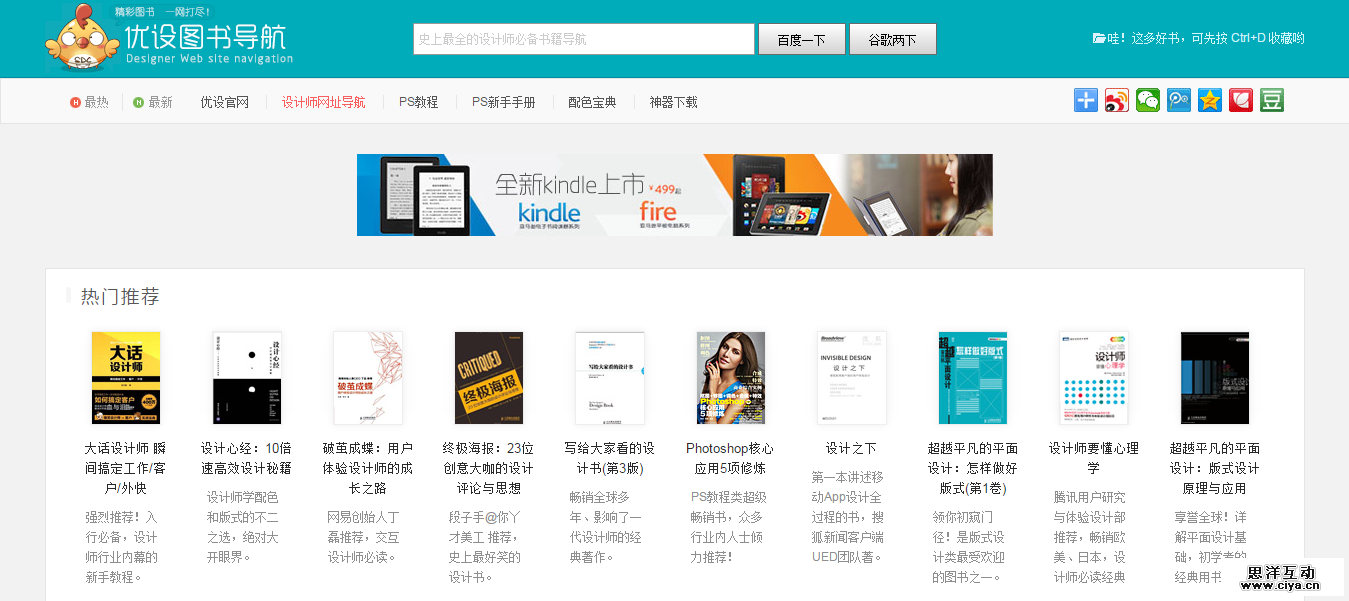The width and height of the screenshot is (1349, 601).
Task: Share to Douban with the green 豆 icon
Action: tap(1272, 100)
